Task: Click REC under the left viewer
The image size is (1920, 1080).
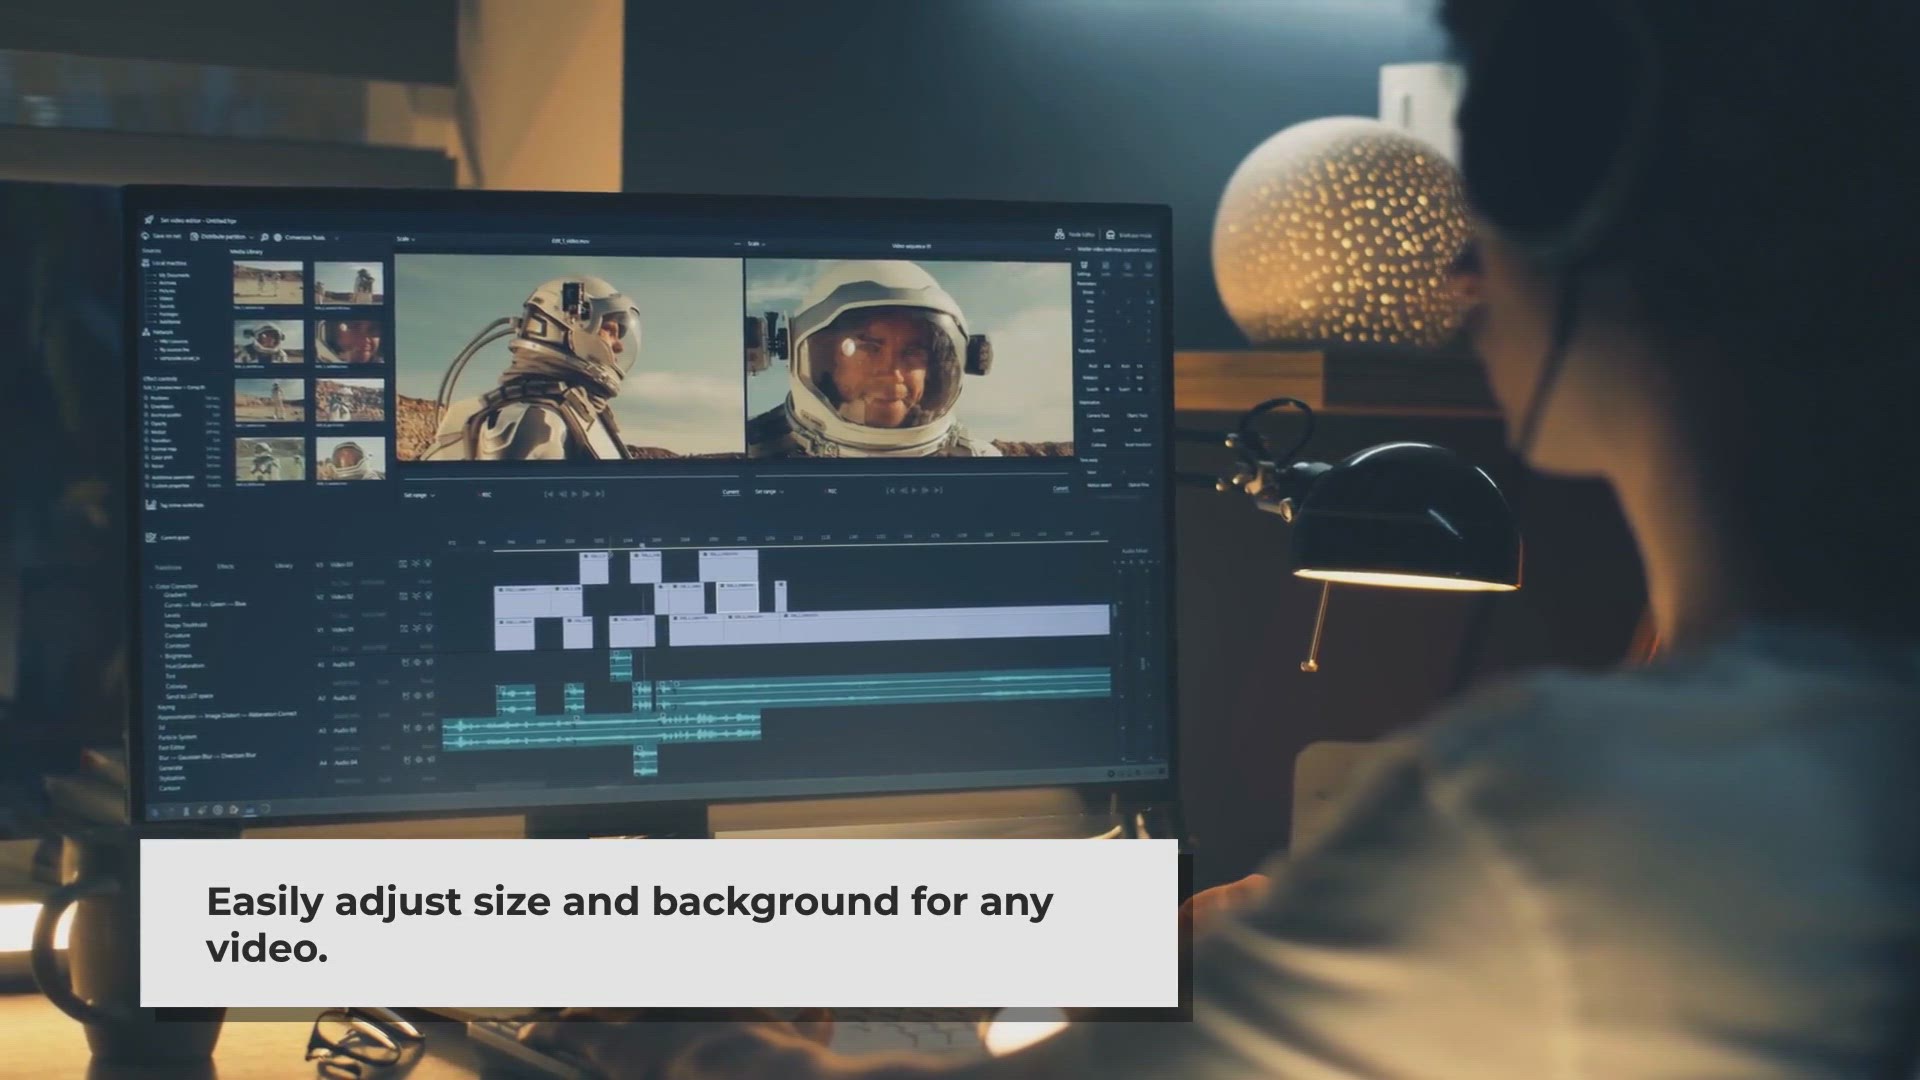Action: point(485,495)
